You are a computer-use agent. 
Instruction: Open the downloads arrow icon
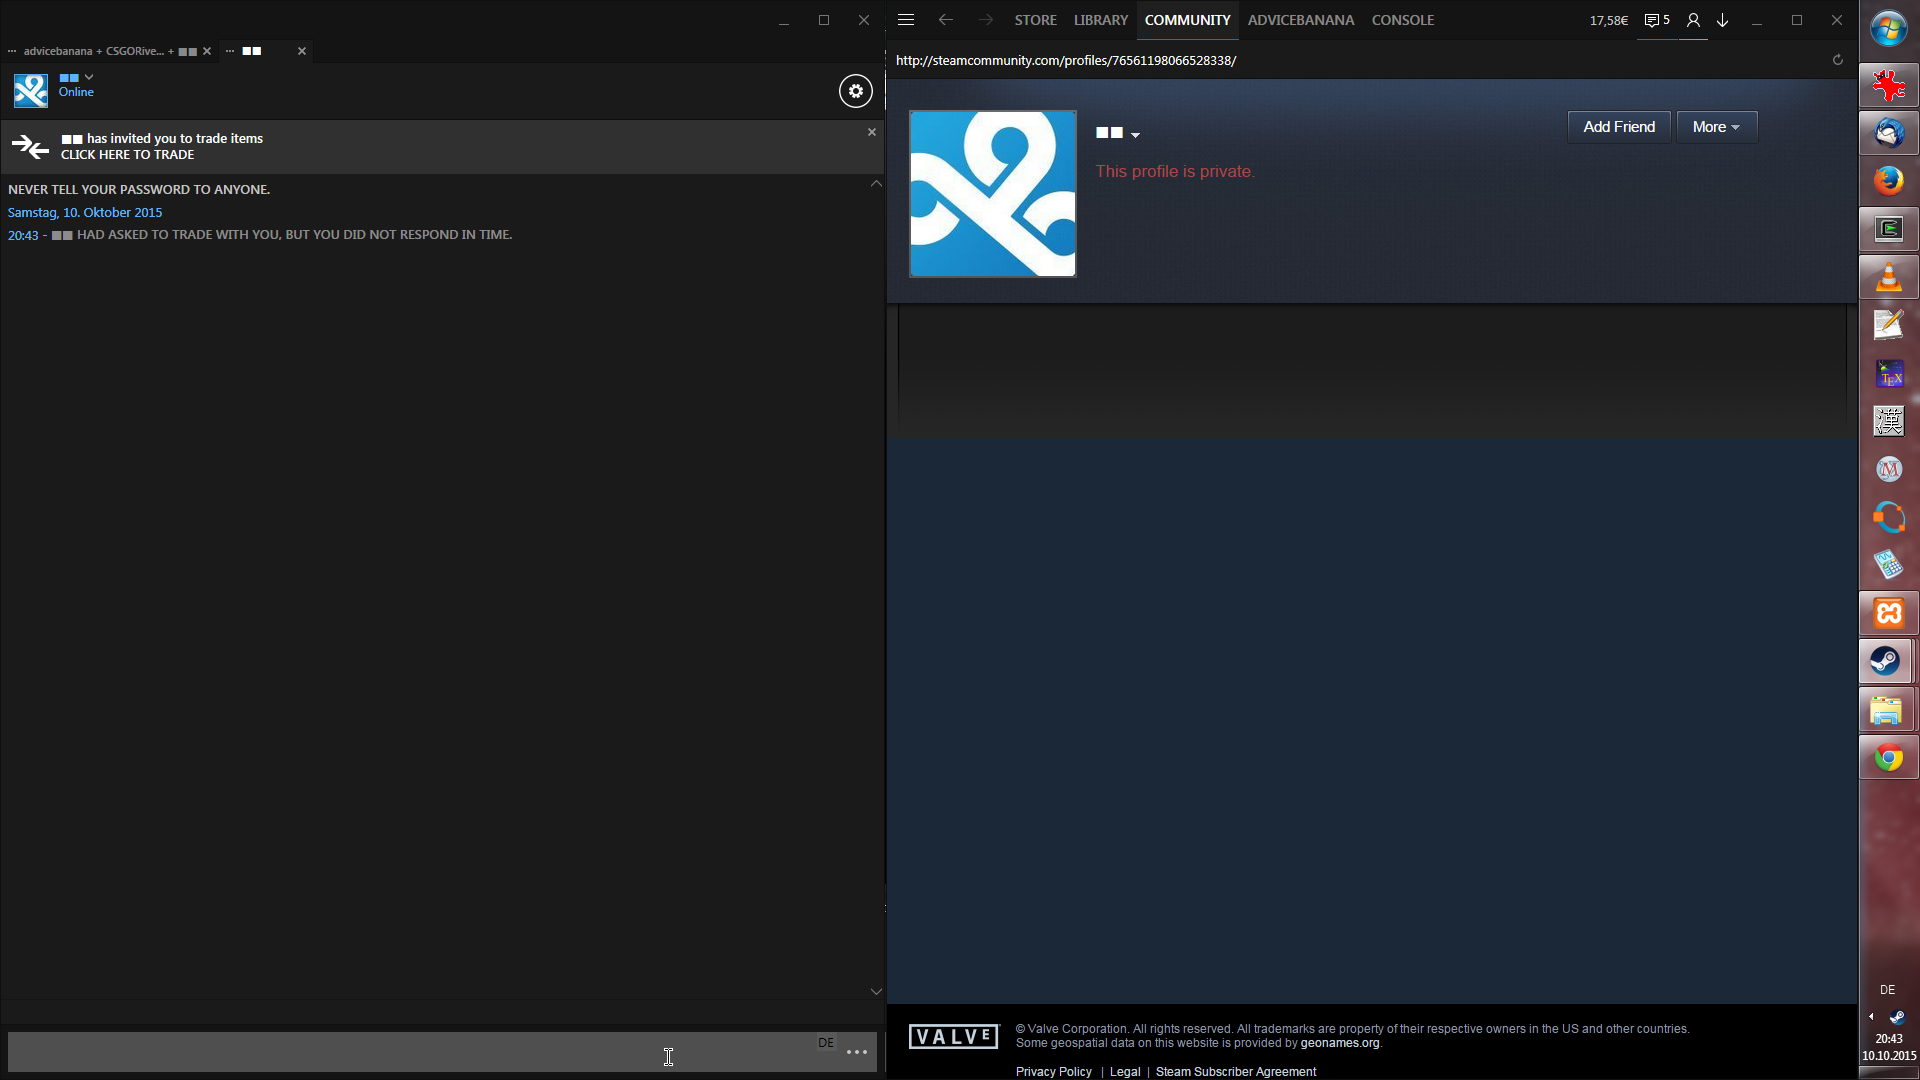[x=1723, y=20]
